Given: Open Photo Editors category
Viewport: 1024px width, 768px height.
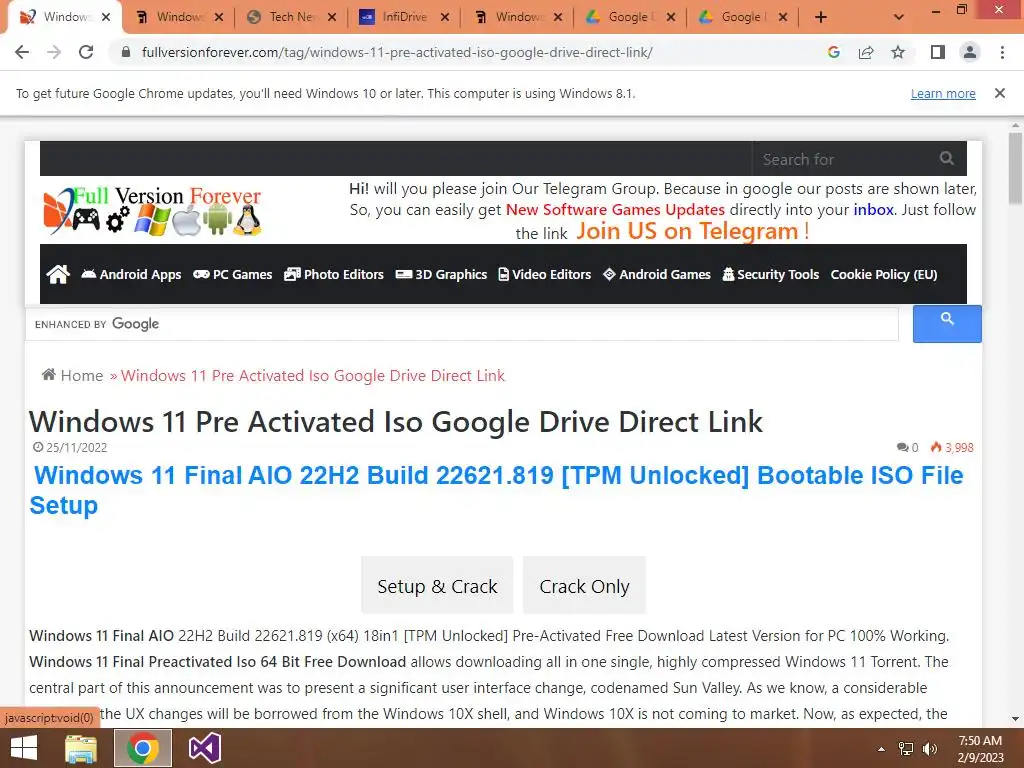Looking at the screenshot, I should pos(334,274).
